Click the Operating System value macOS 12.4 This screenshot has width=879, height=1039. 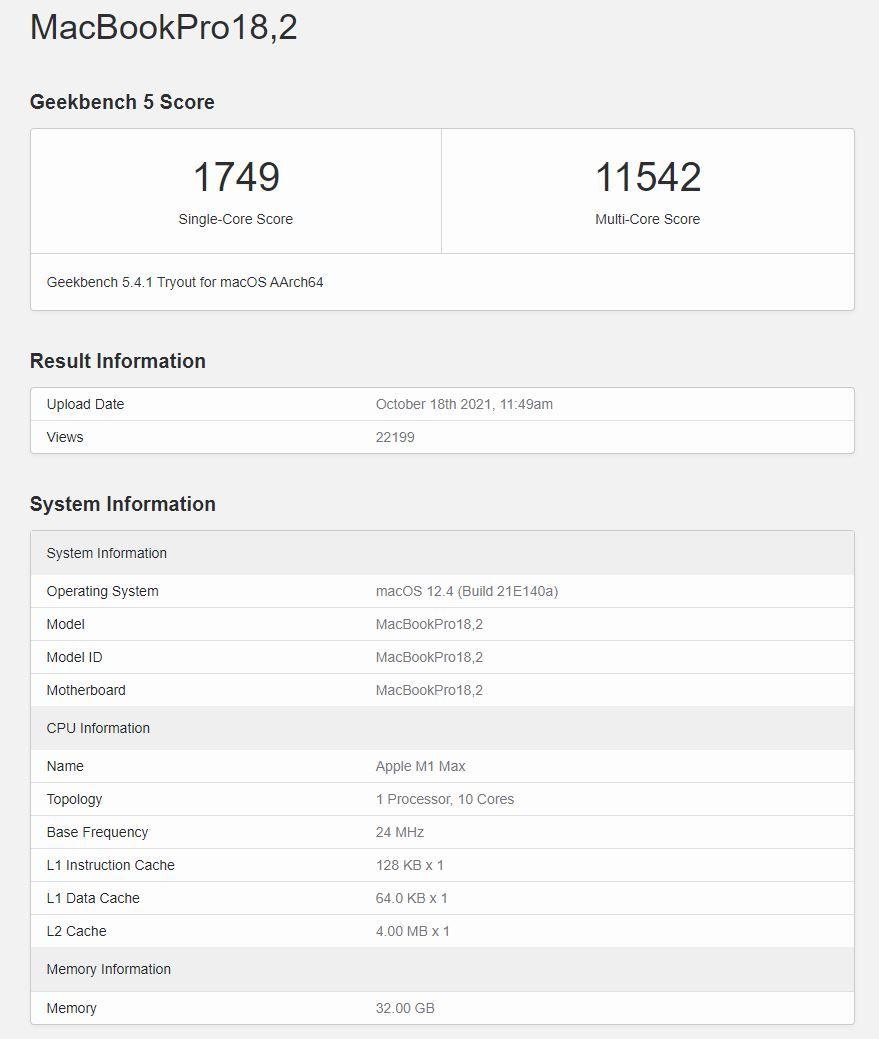pos(466,591)
